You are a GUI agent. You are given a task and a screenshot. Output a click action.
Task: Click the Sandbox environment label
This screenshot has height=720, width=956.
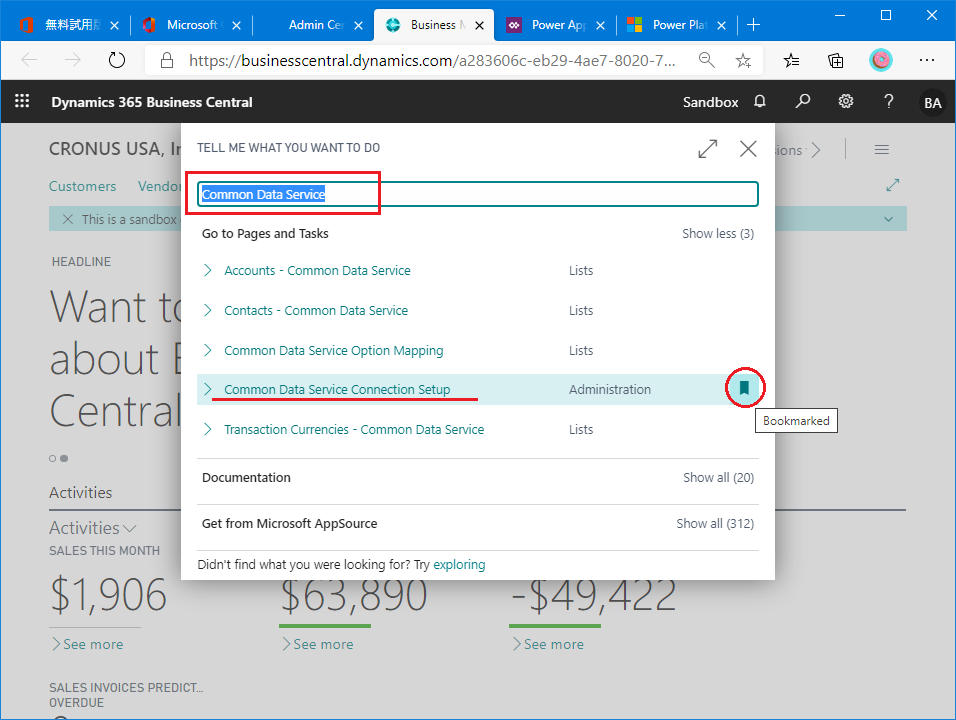coord(710,102)
